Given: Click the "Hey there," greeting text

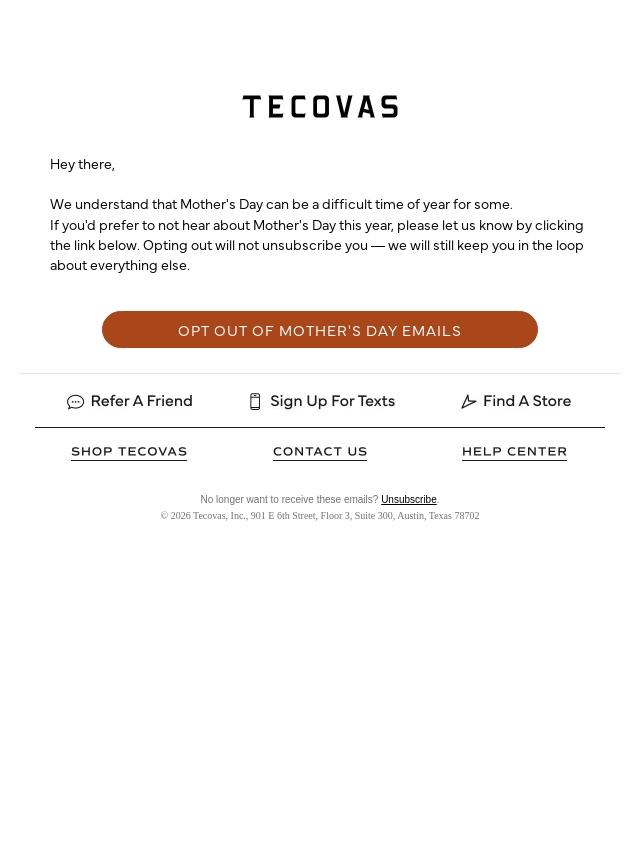Looking at the screenshot, I should [82, 164].
